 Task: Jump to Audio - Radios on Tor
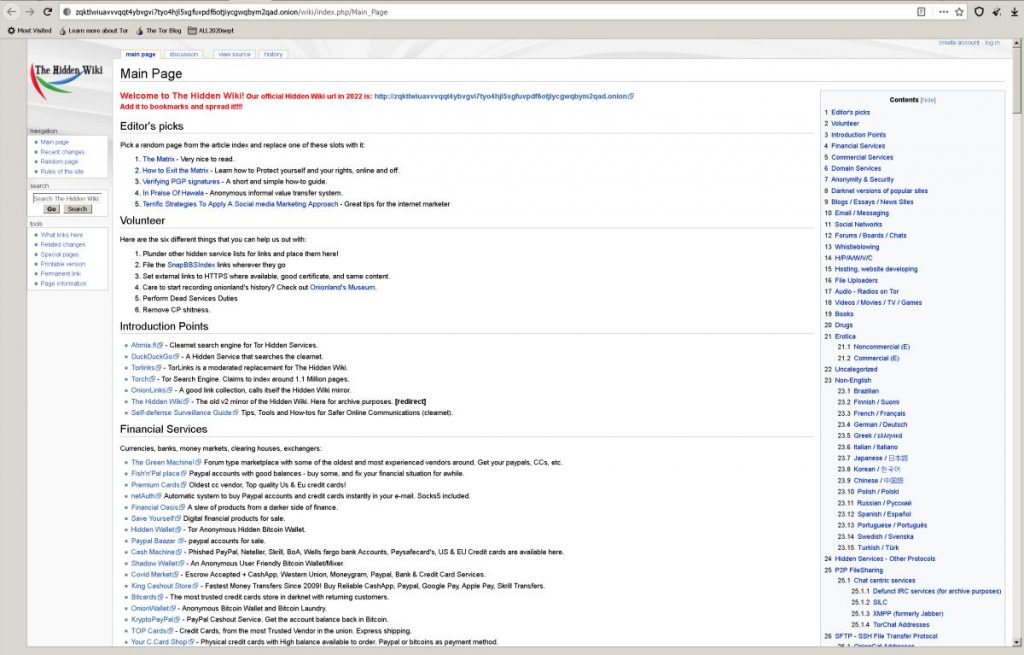coord(867,291)
